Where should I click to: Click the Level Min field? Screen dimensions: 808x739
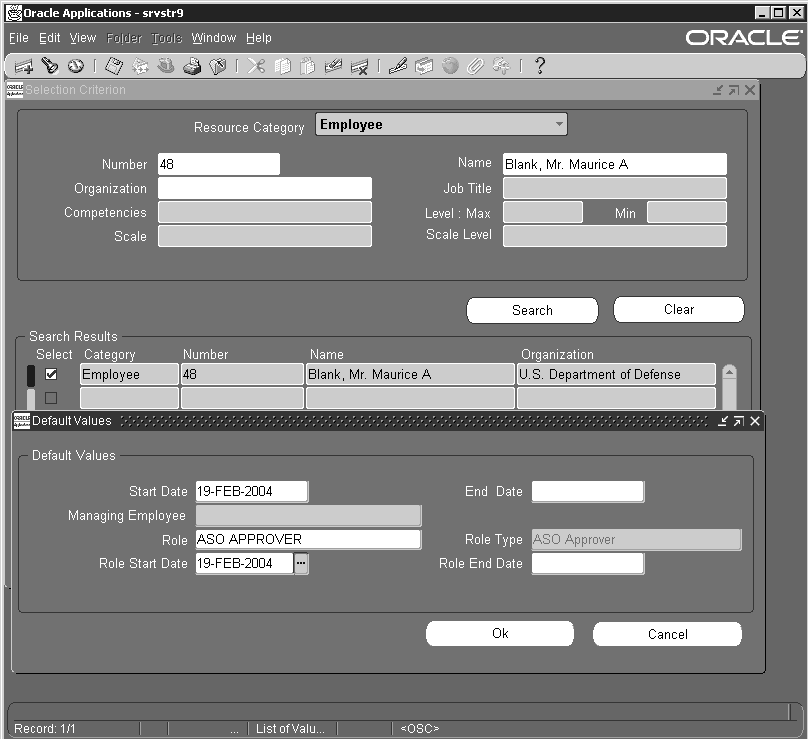pyautogui.click(x=687, y=212)
